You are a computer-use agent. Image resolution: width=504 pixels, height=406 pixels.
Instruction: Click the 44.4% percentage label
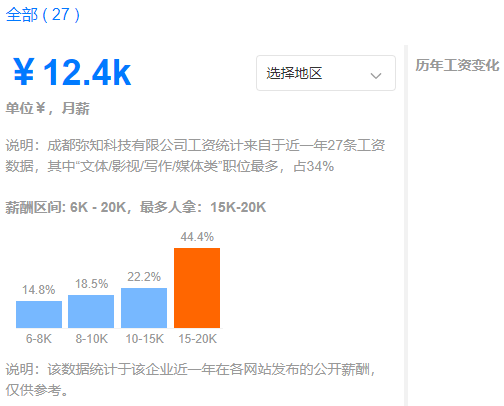[197, 237]
